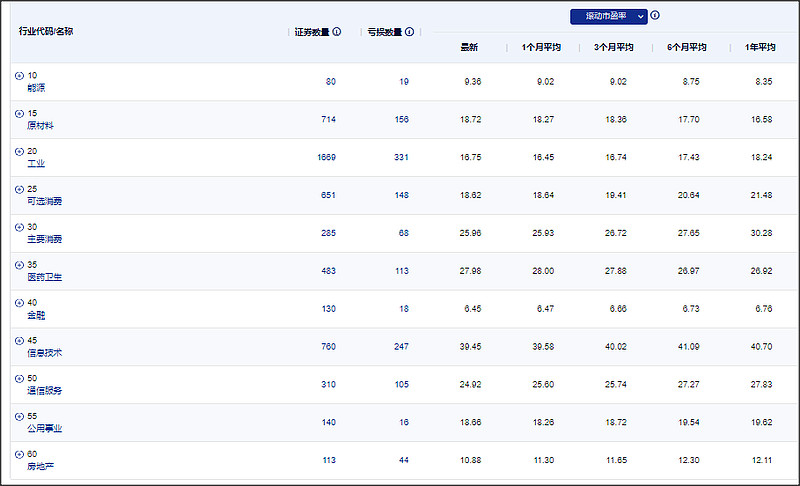Screen dimensions: 800x486
Task: Open the 主要消费 industry link
Action: click(45, 239)
